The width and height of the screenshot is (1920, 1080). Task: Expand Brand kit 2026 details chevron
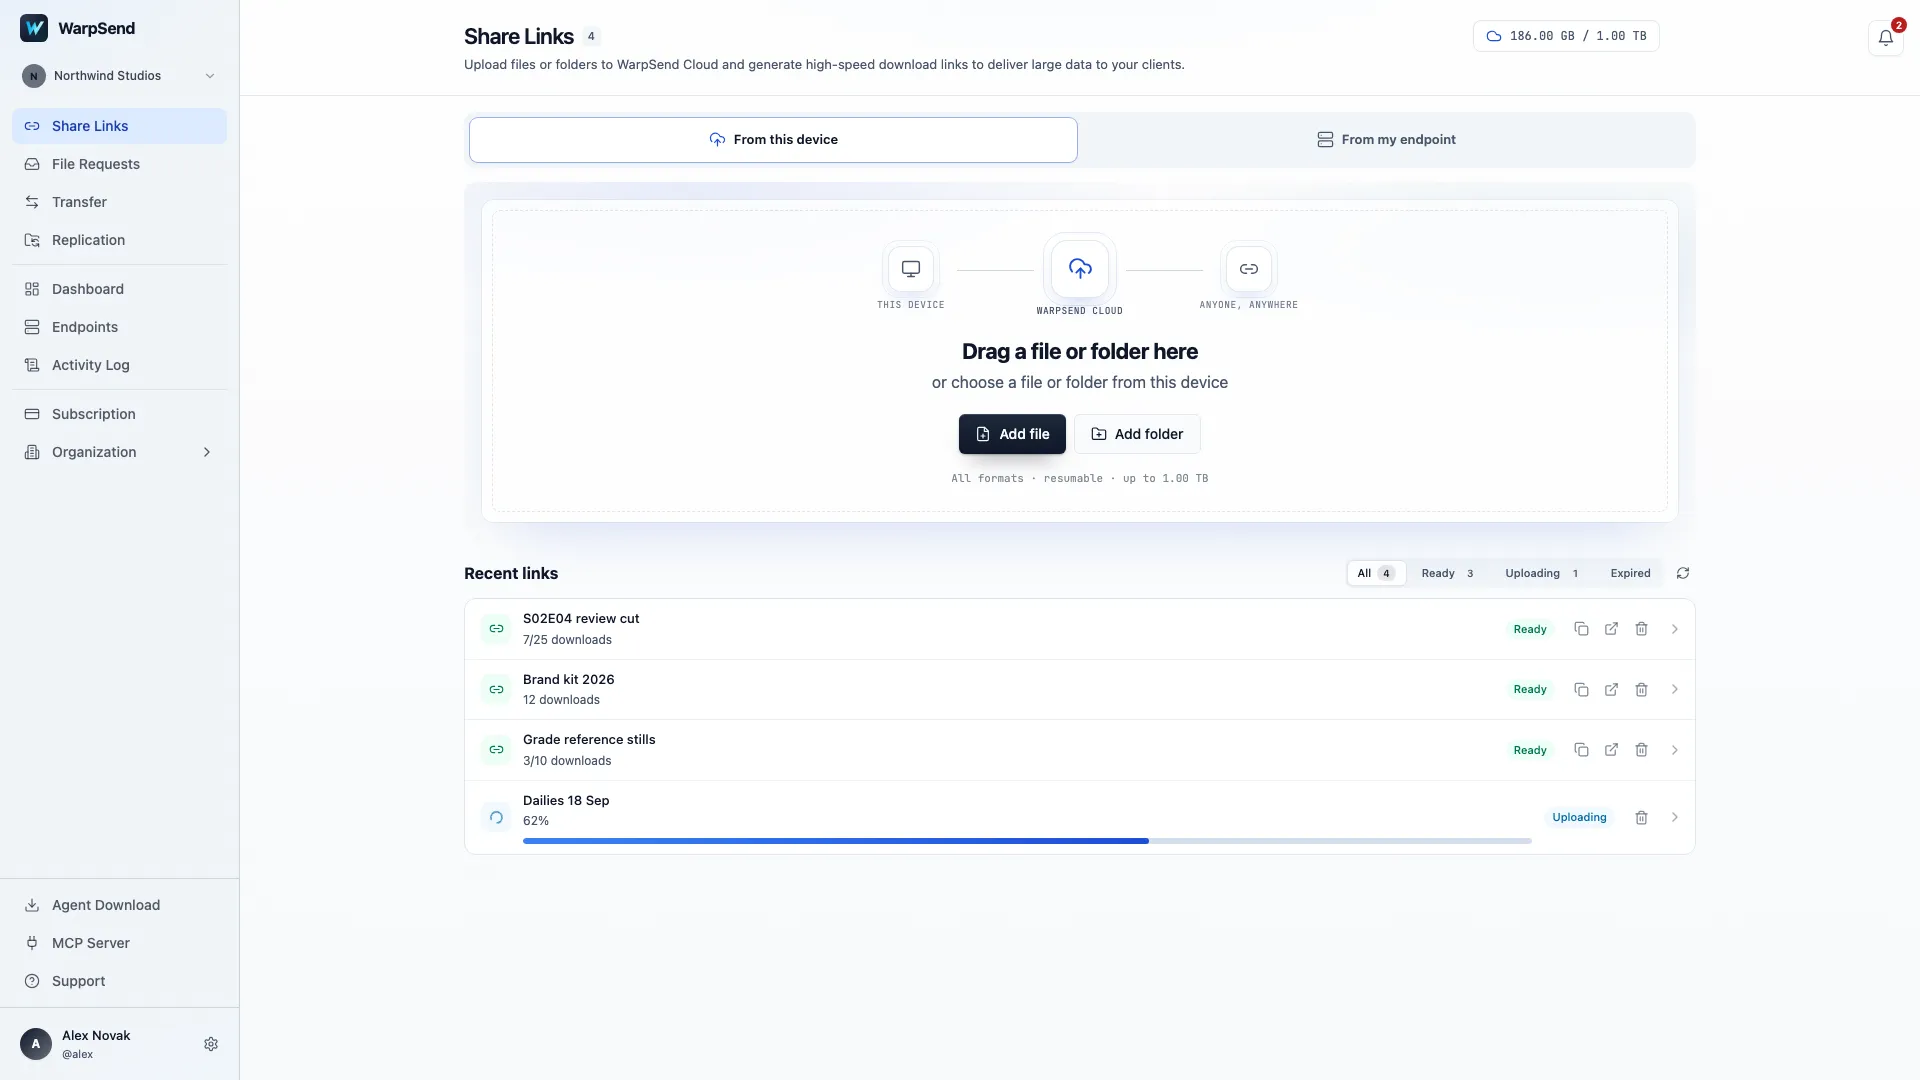(x=1675, y=690)
